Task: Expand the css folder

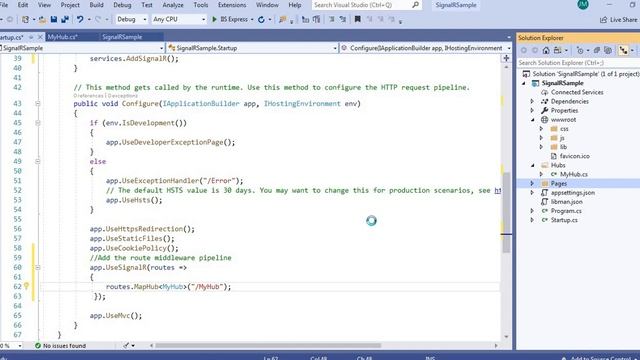Action: click(542, 129)
